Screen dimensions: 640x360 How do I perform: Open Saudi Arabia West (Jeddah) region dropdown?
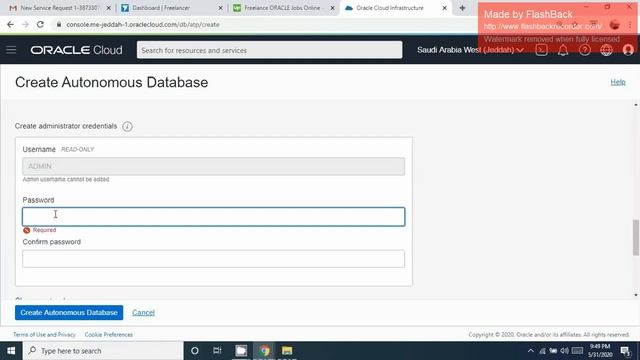[x=470, y=50]
